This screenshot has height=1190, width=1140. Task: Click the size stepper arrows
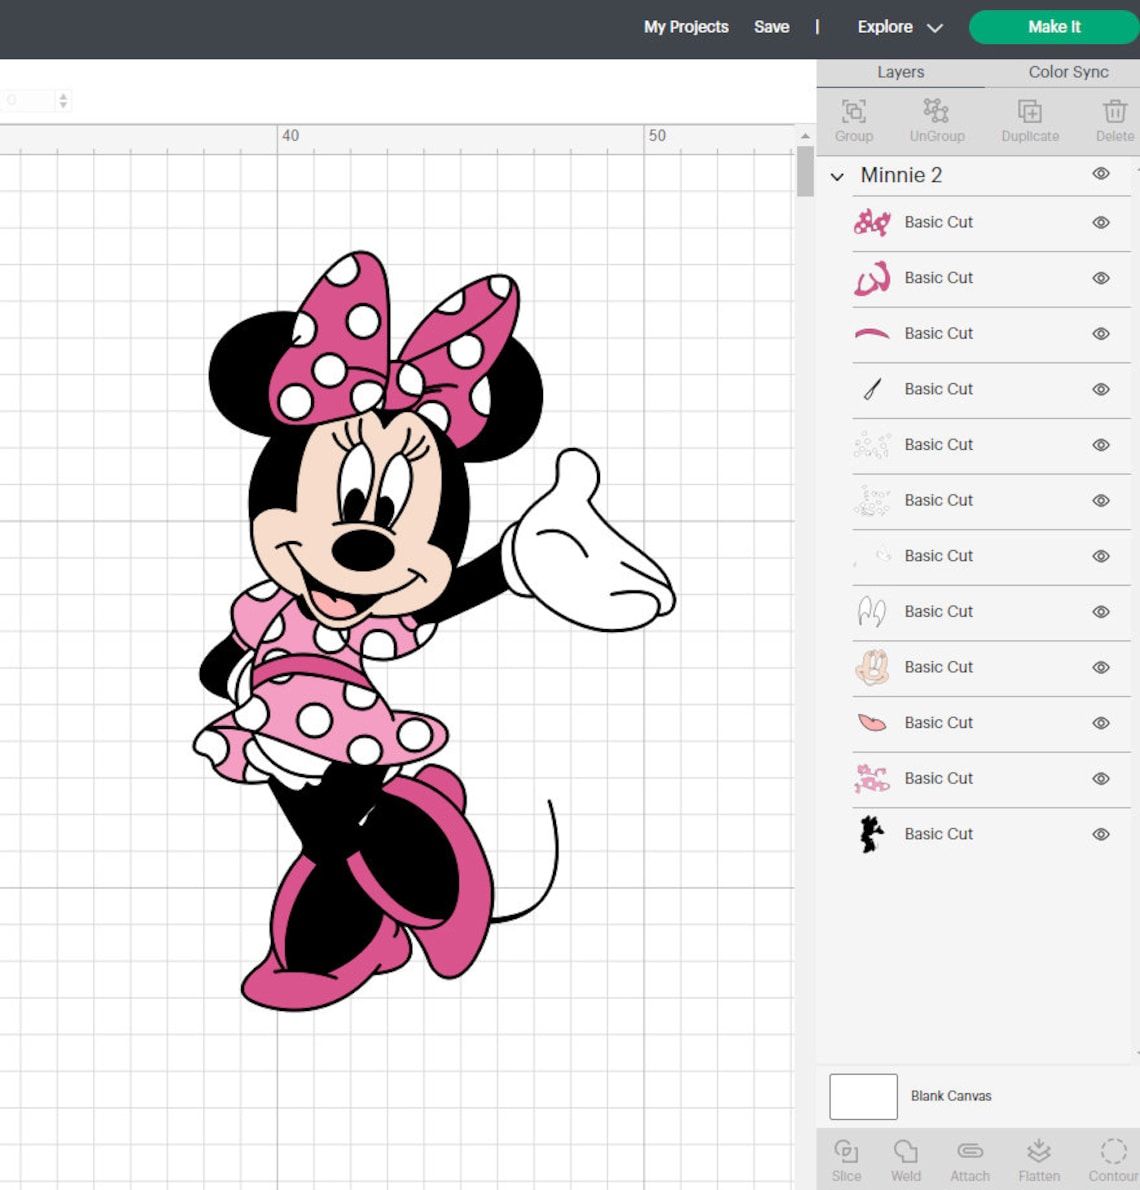[62, 100]
